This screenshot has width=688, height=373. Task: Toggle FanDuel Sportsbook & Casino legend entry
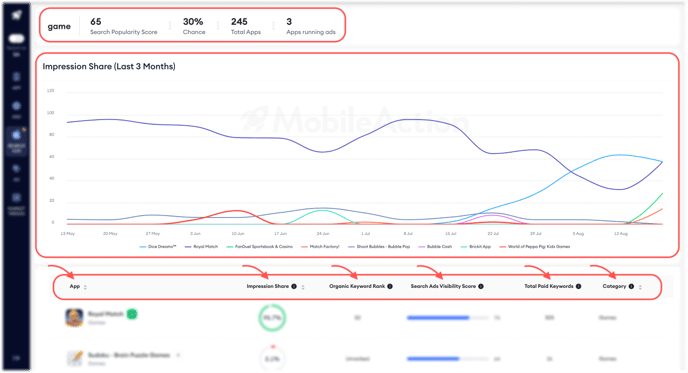click(259, 247)
